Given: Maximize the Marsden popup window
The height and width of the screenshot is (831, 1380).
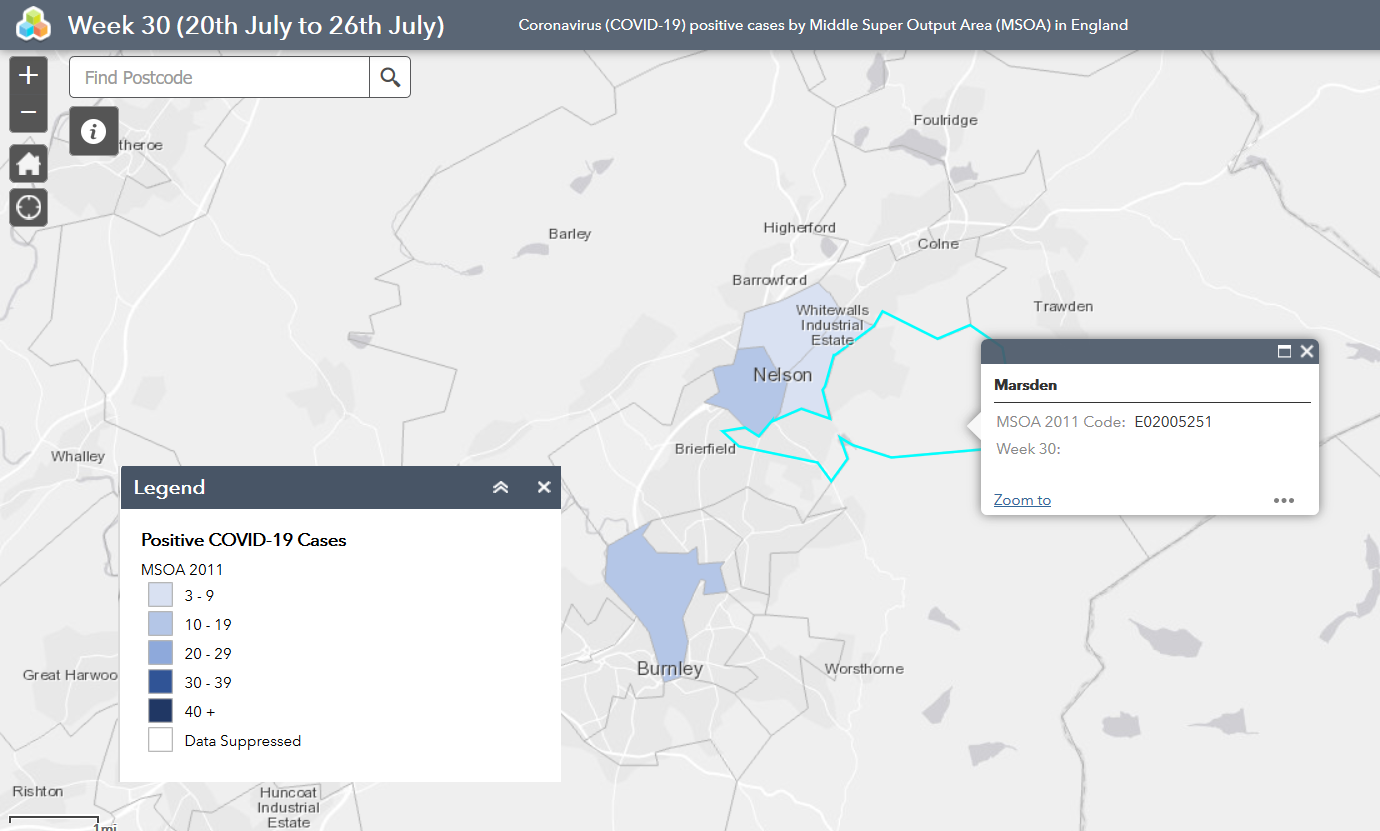Looking at the screenshot, I should point(1285,351).
